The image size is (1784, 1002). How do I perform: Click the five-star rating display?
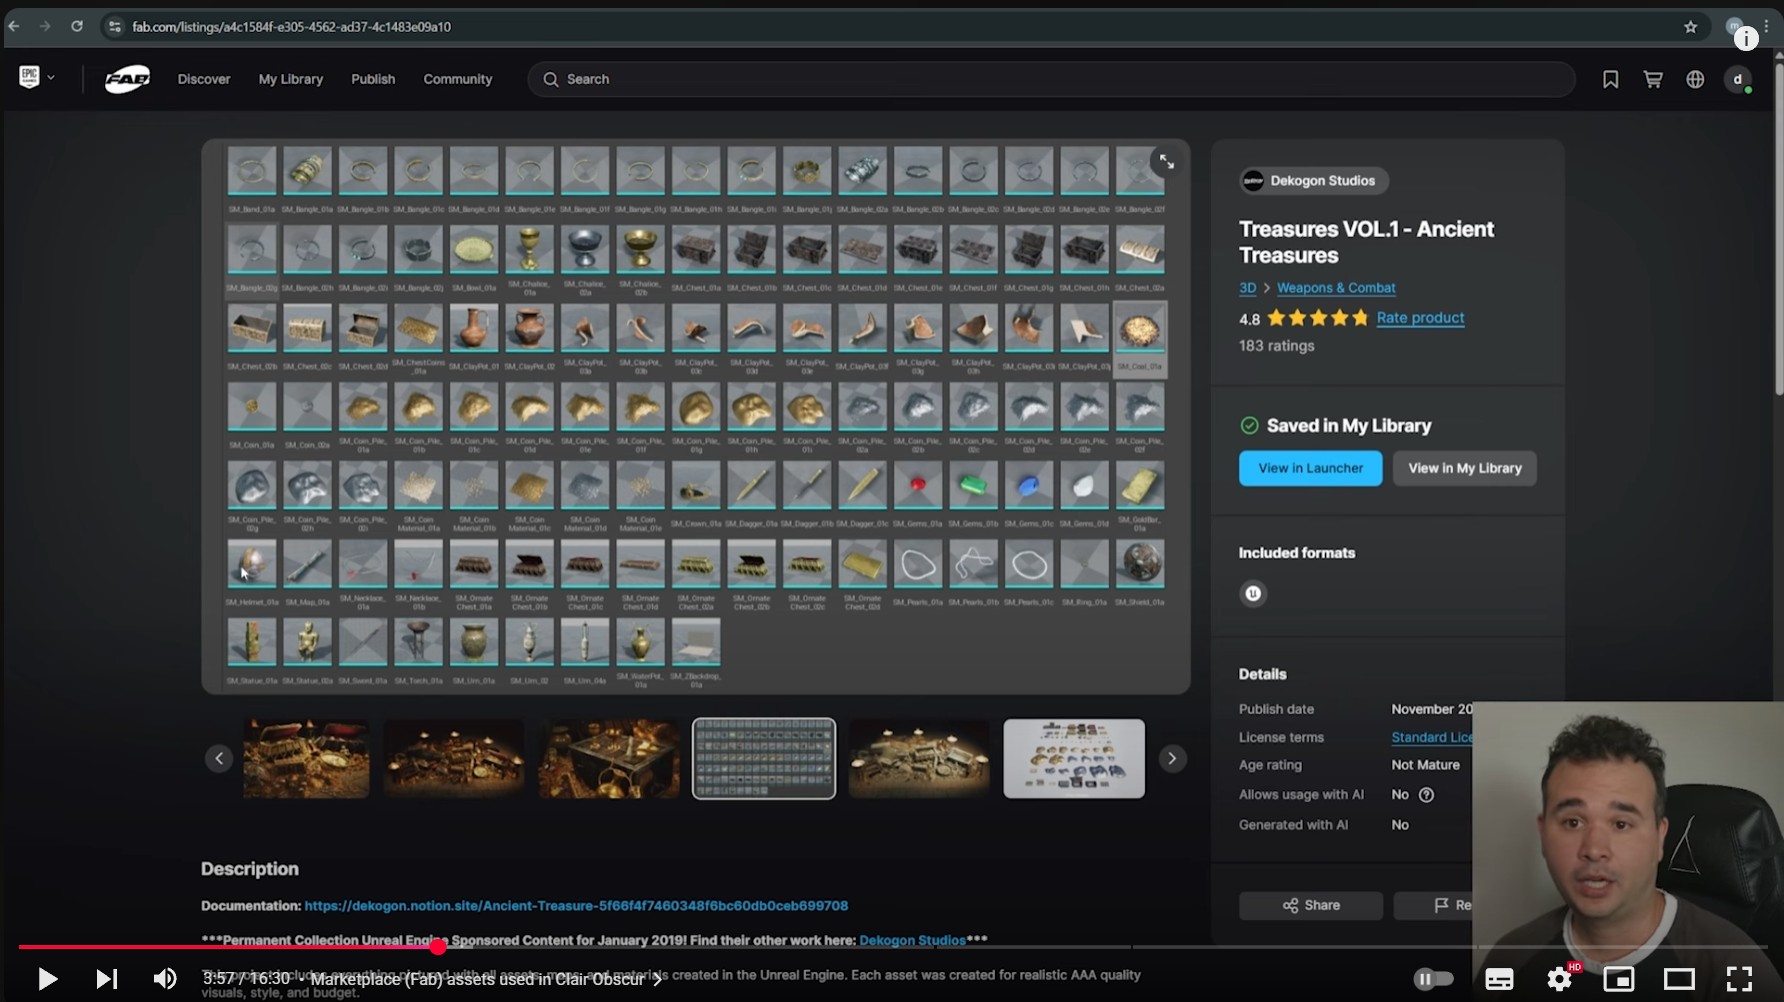point(1318,318)
